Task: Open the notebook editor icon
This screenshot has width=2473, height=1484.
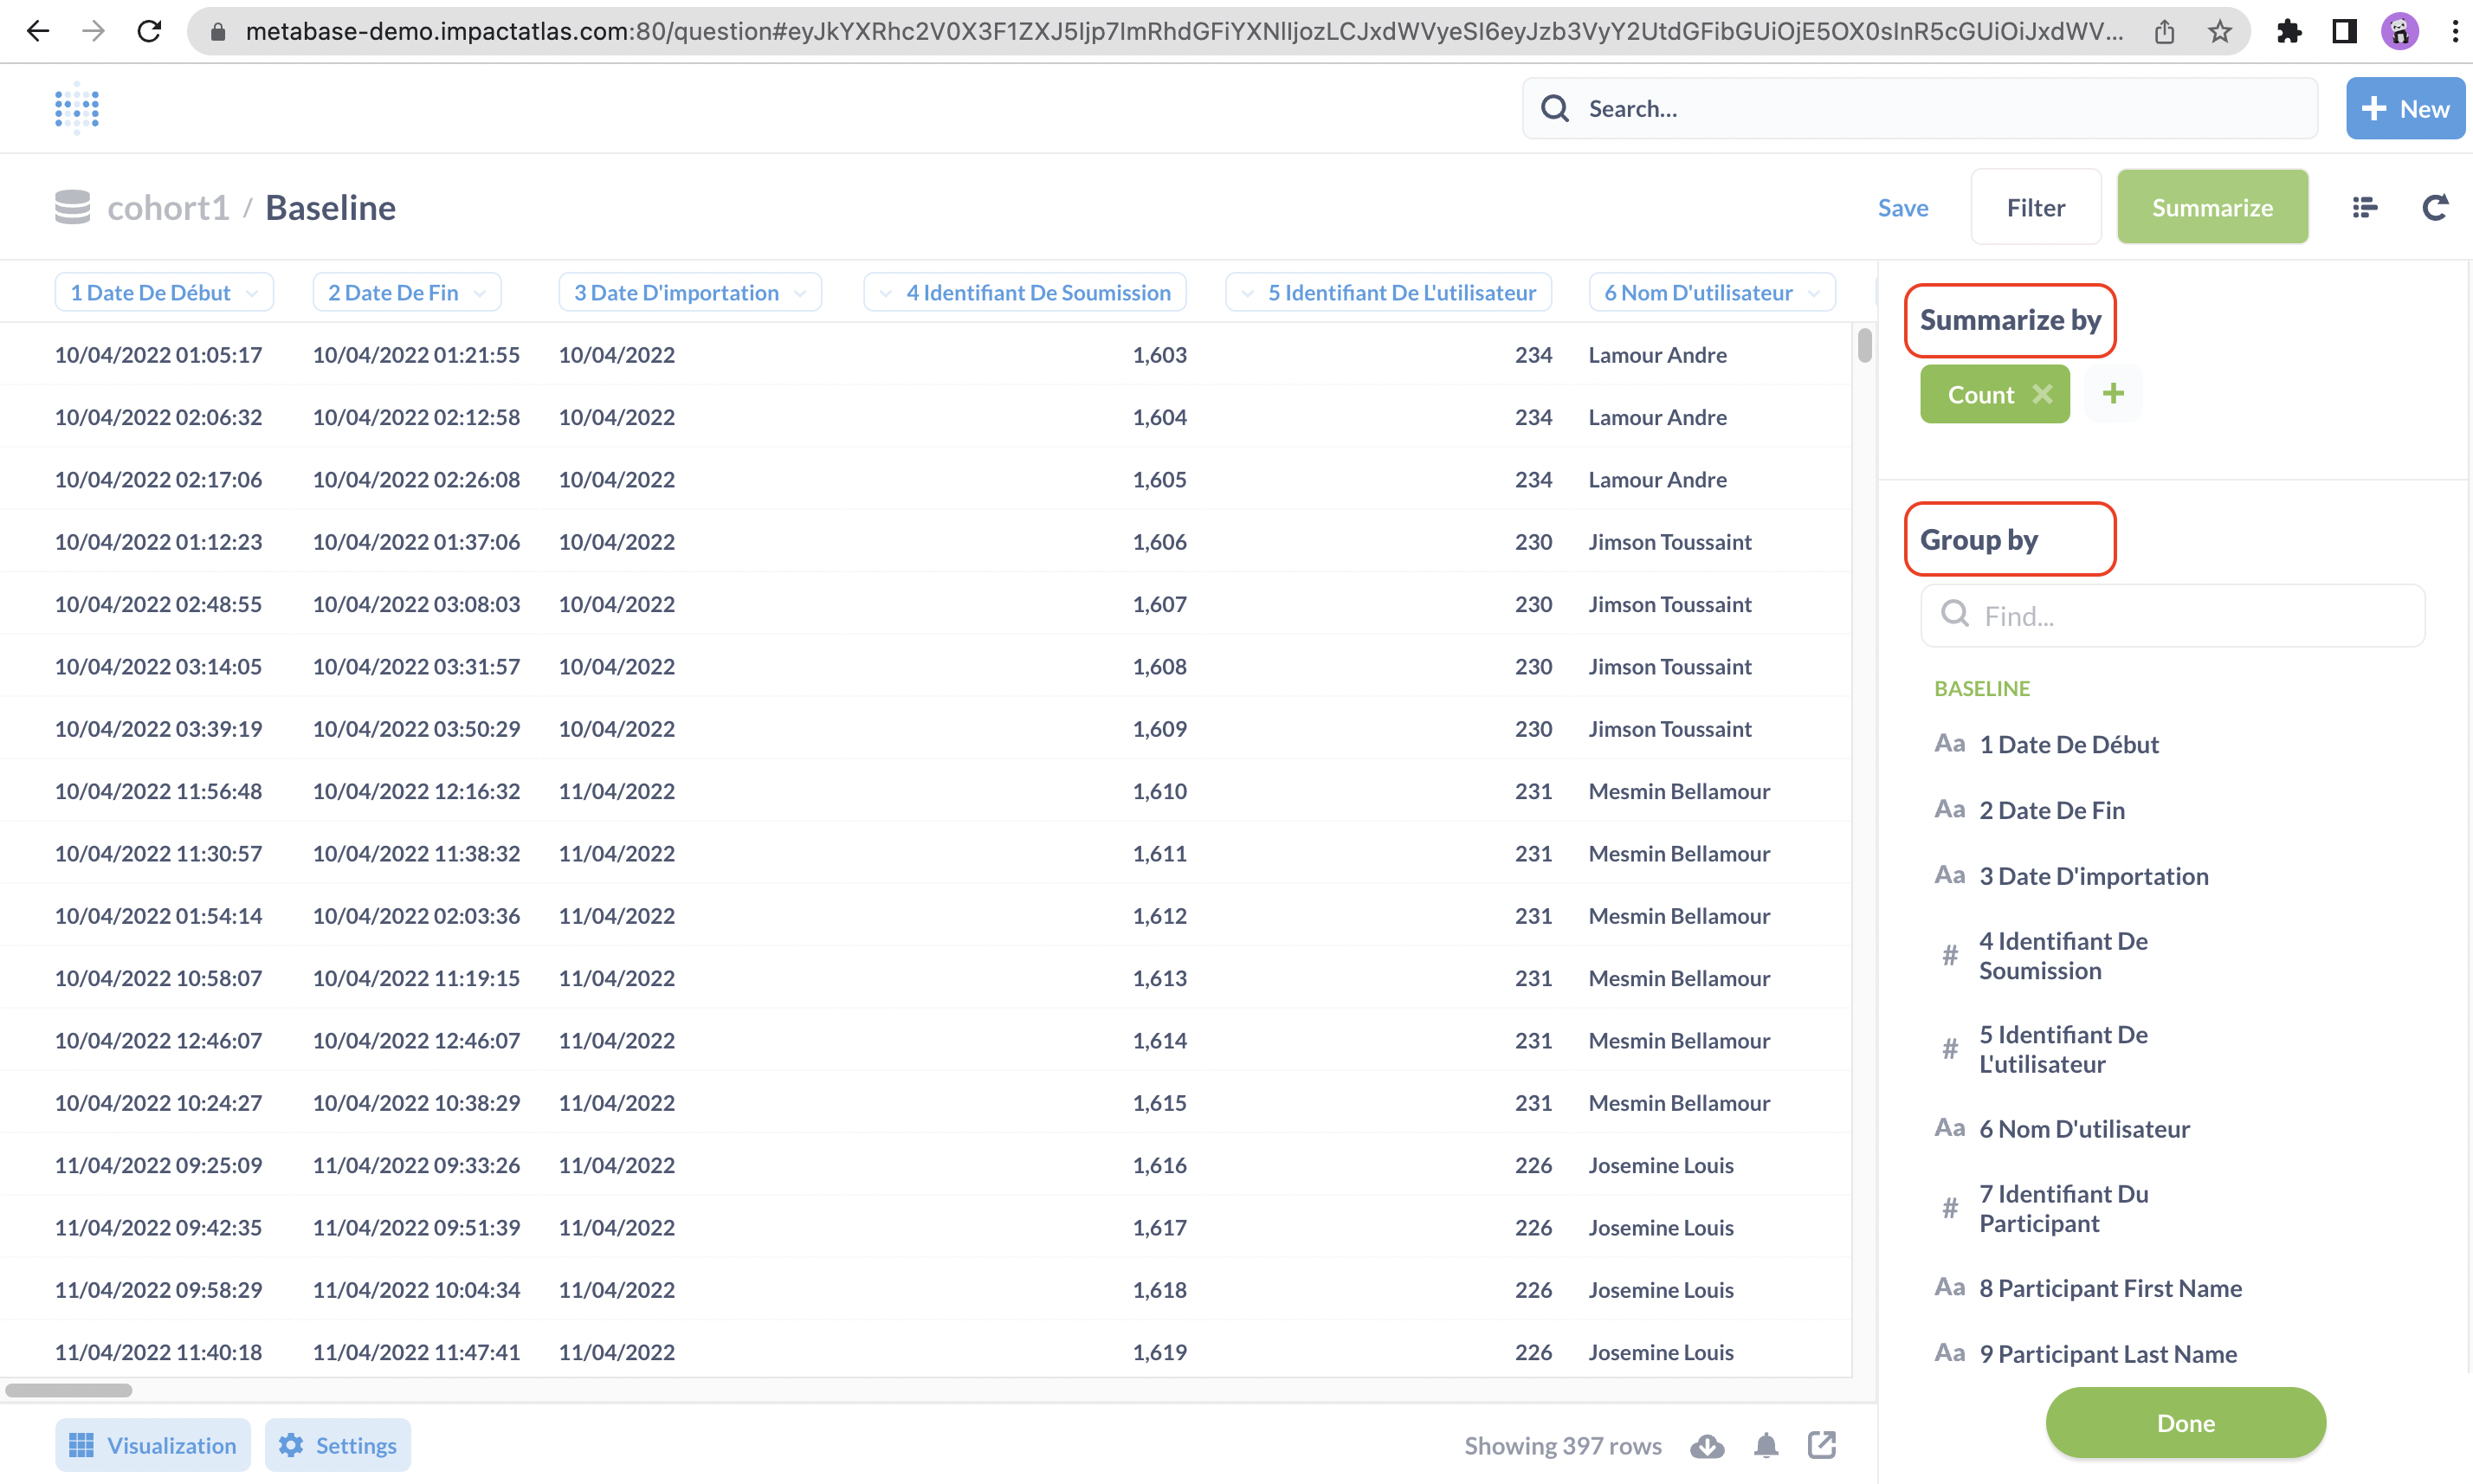Action: [2364, 207]
